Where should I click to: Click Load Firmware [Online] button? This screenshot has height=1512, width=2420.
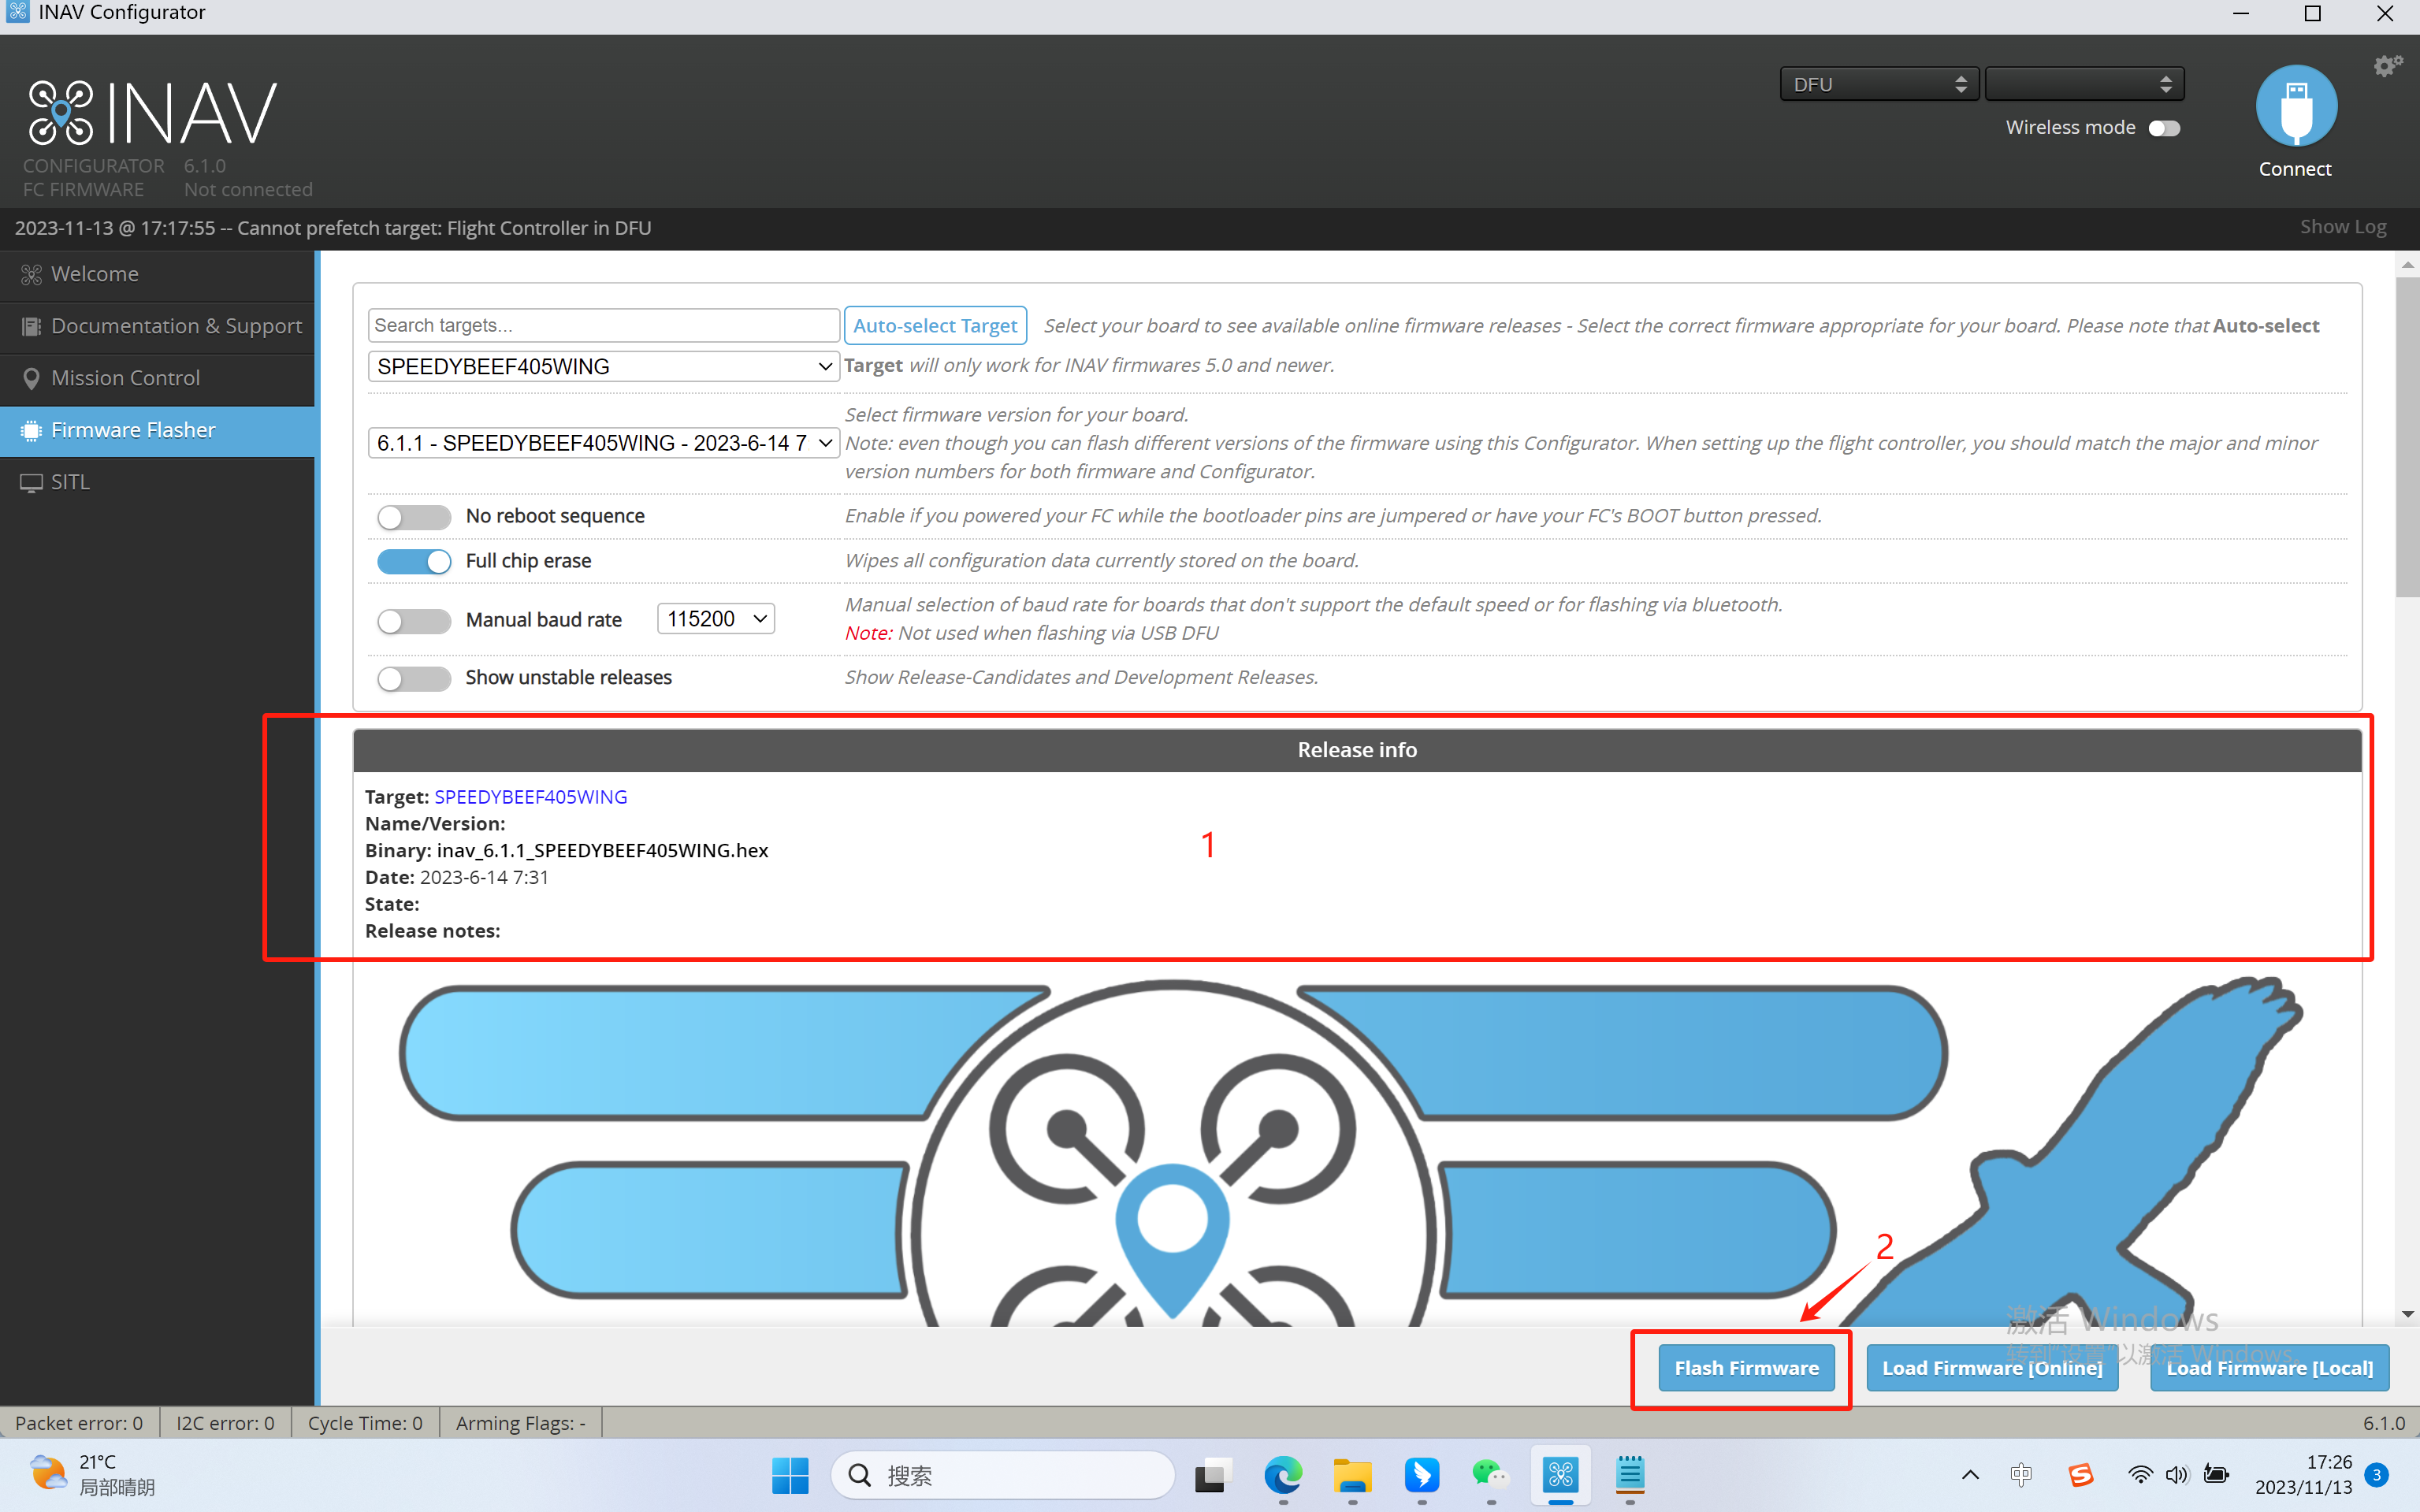point(1992,1368)
